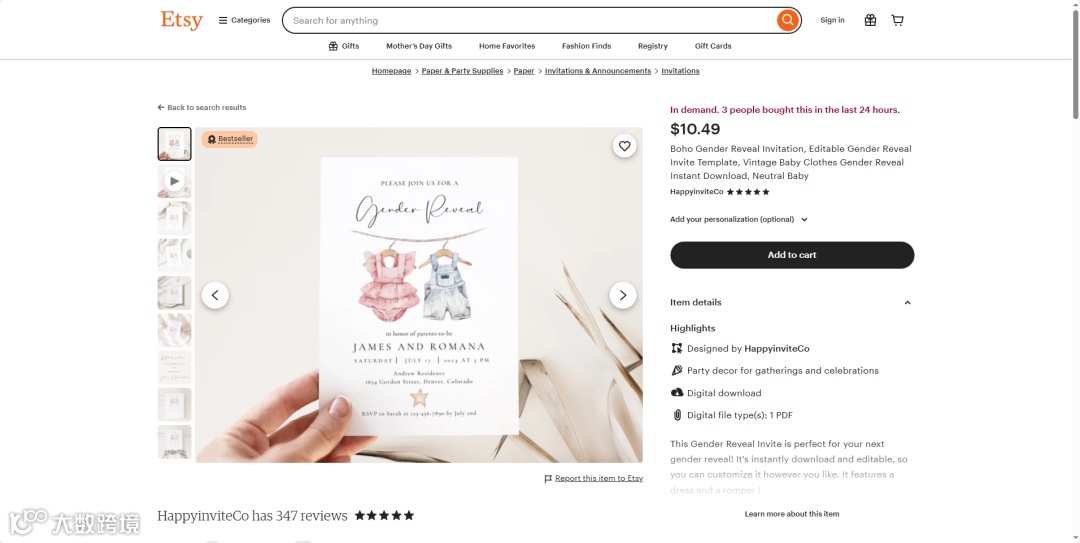Show next product image with right arrow
Image resolution: width=1080 pixels, height=543 pixels.
623,295
